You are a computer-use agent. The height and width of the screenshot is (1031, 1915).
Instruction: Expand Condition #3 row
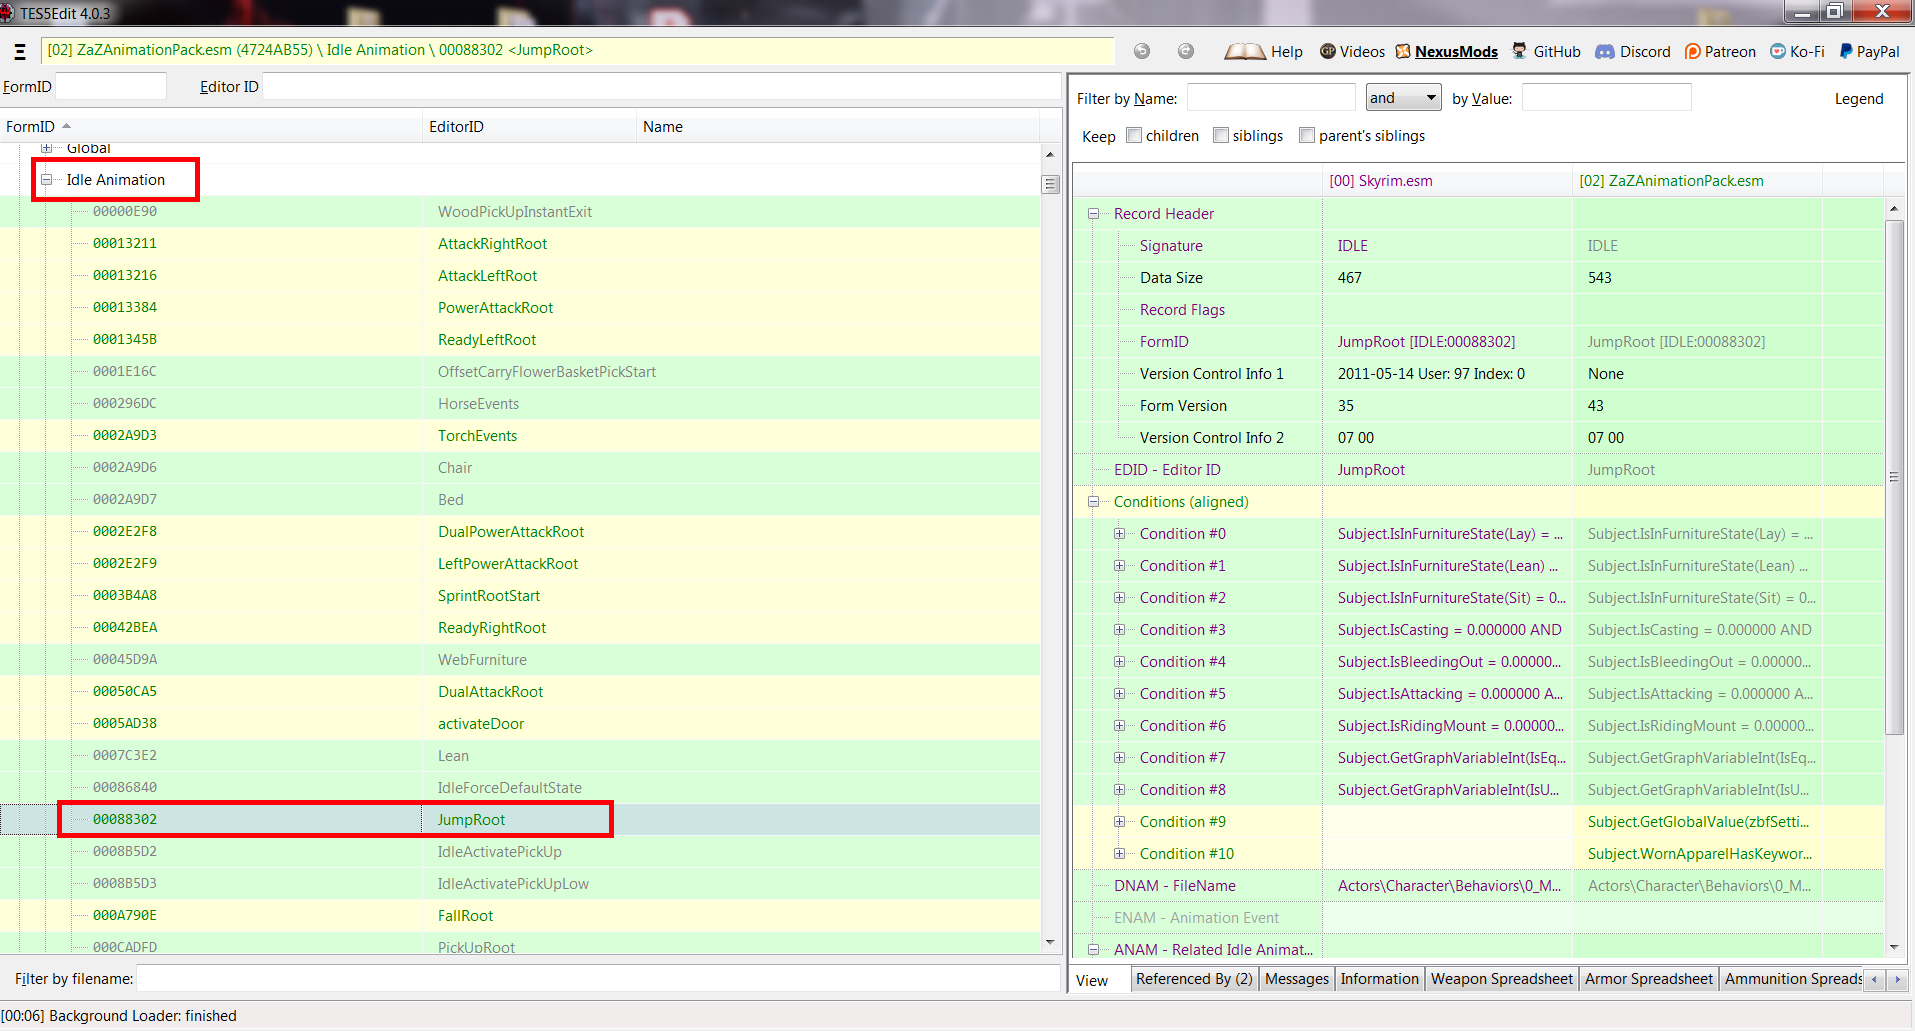click(1119, 630)
